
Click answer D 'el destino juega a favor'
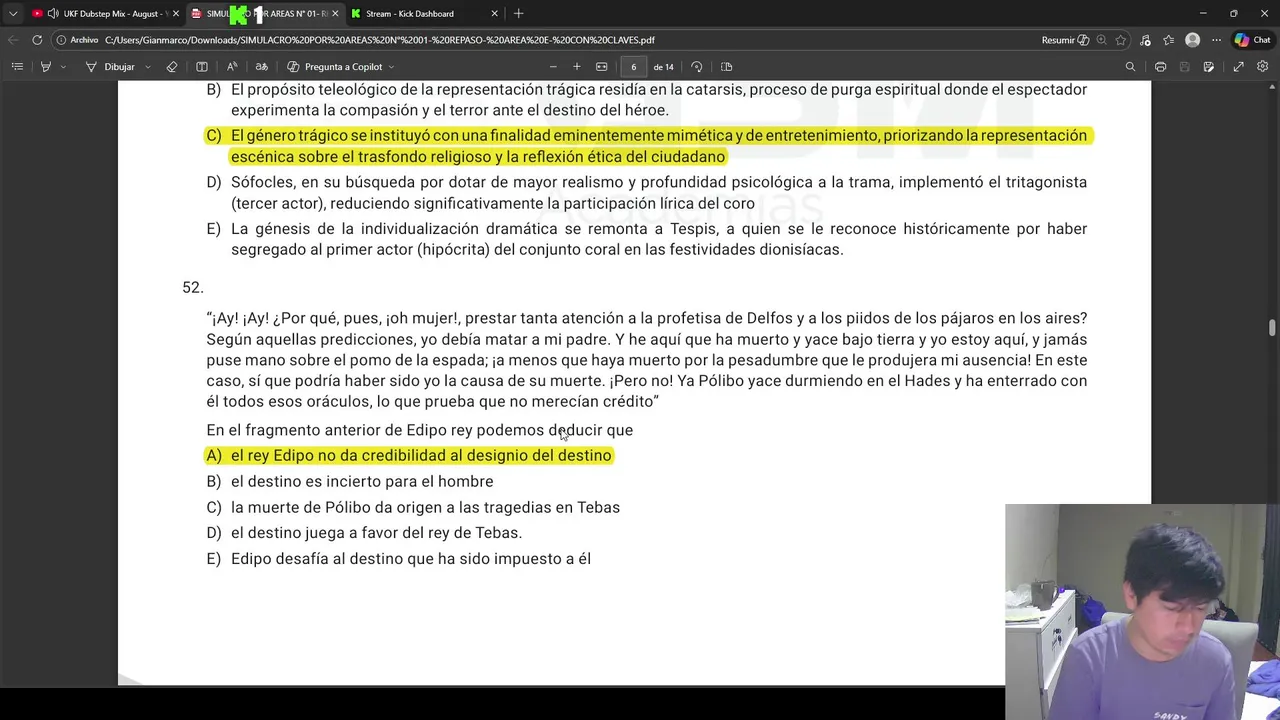364,534
